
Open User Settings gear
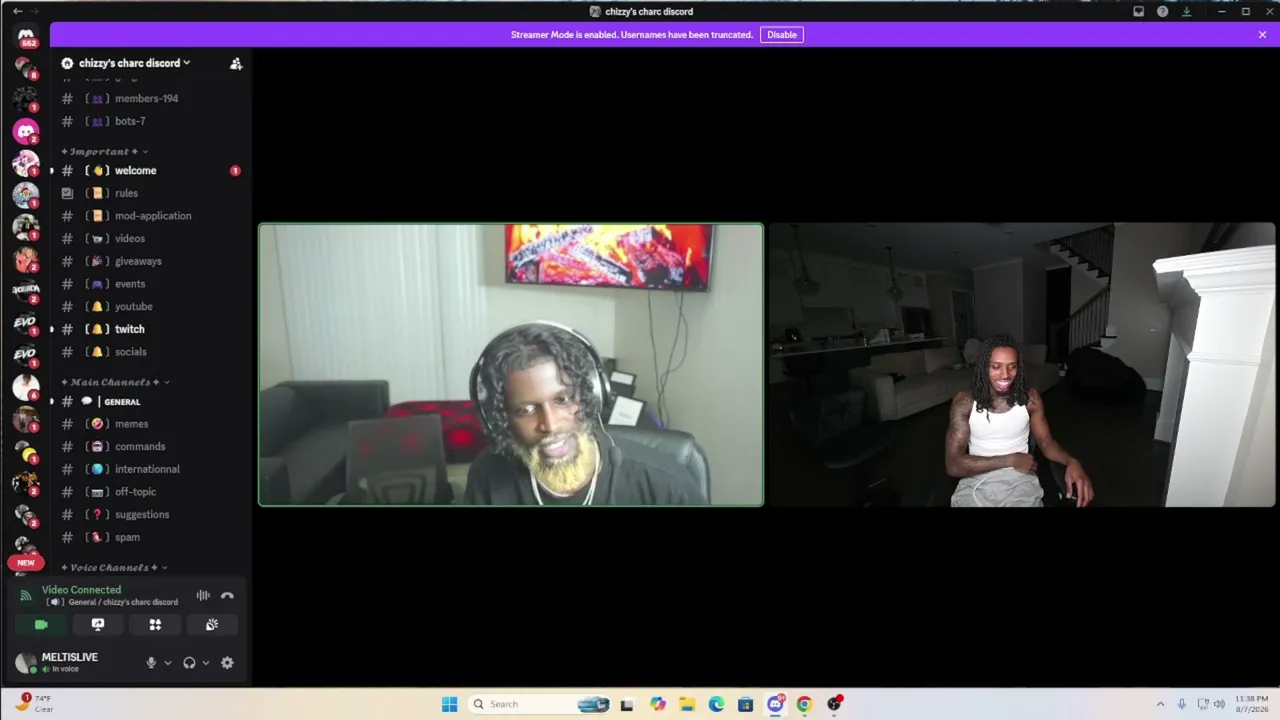click(227, 663)
